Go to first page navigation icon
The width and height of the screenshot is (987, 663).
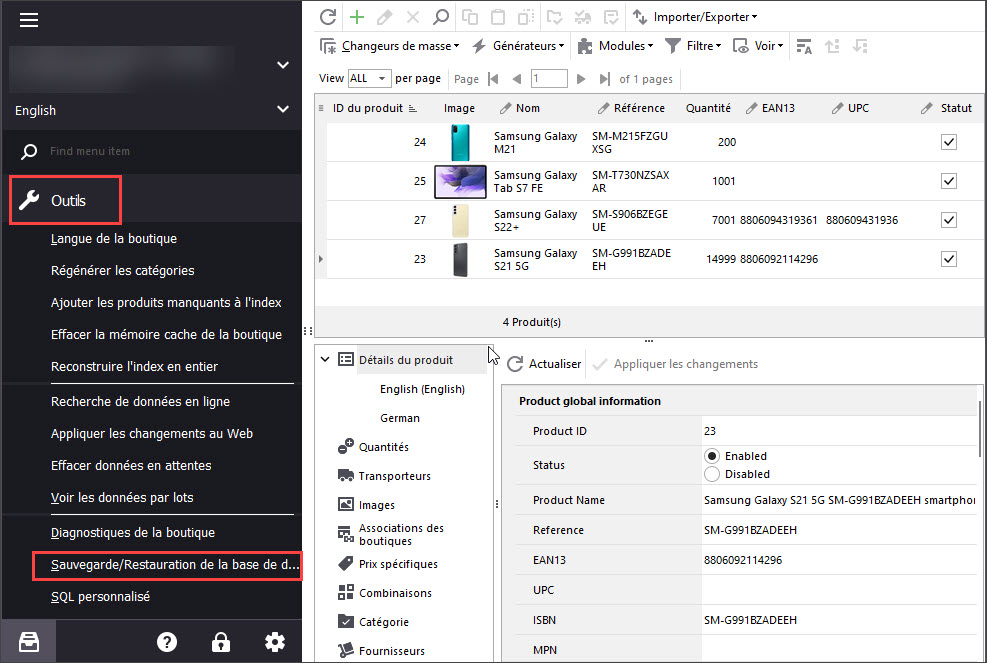[494, 79]
